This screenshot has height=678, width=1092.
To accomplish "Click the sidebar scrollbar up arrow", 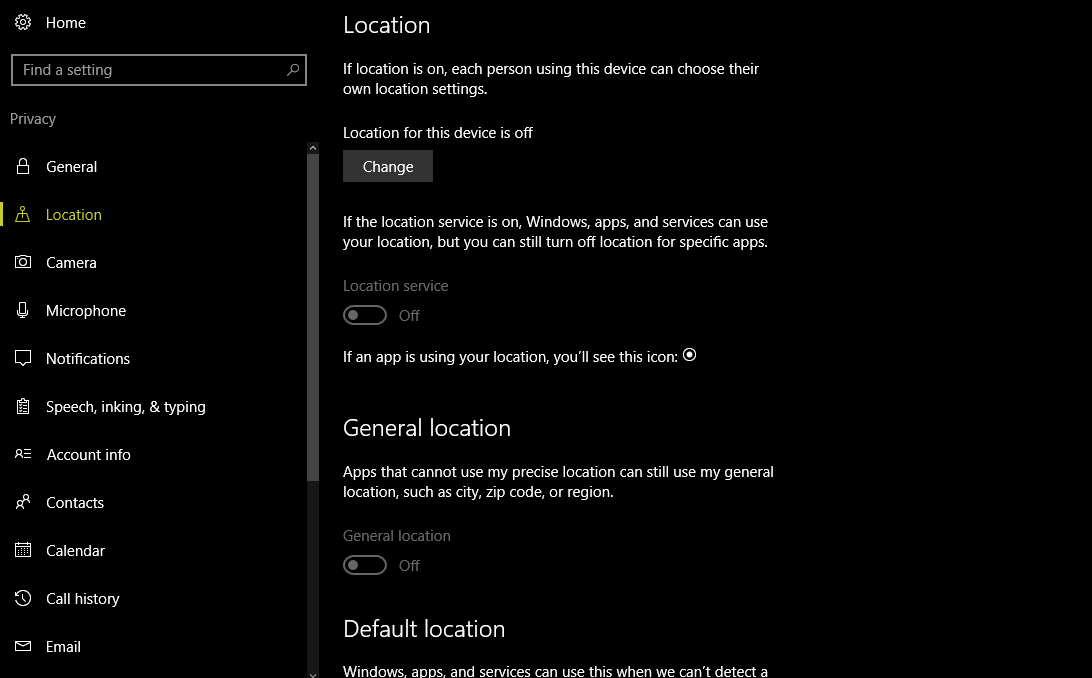I will point(313,148).
